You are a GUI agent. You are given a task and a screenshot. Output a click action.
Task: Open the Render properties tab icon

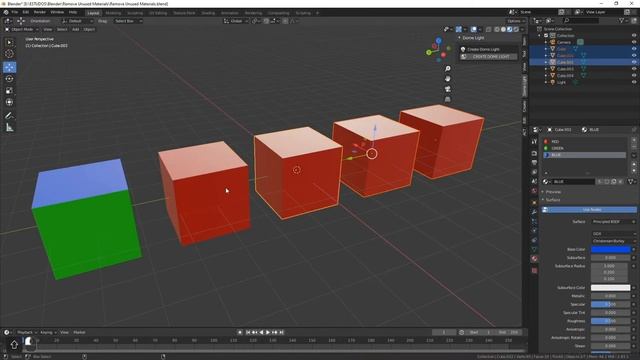(534, 153)
